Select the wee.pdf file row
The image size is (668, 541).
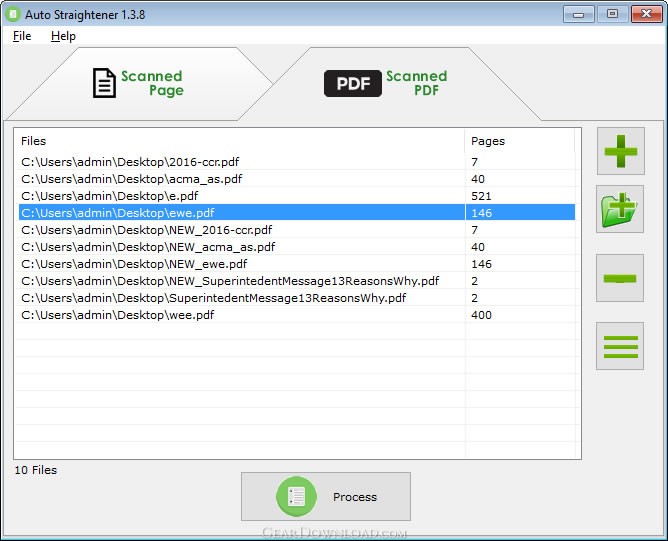(297, 315)
